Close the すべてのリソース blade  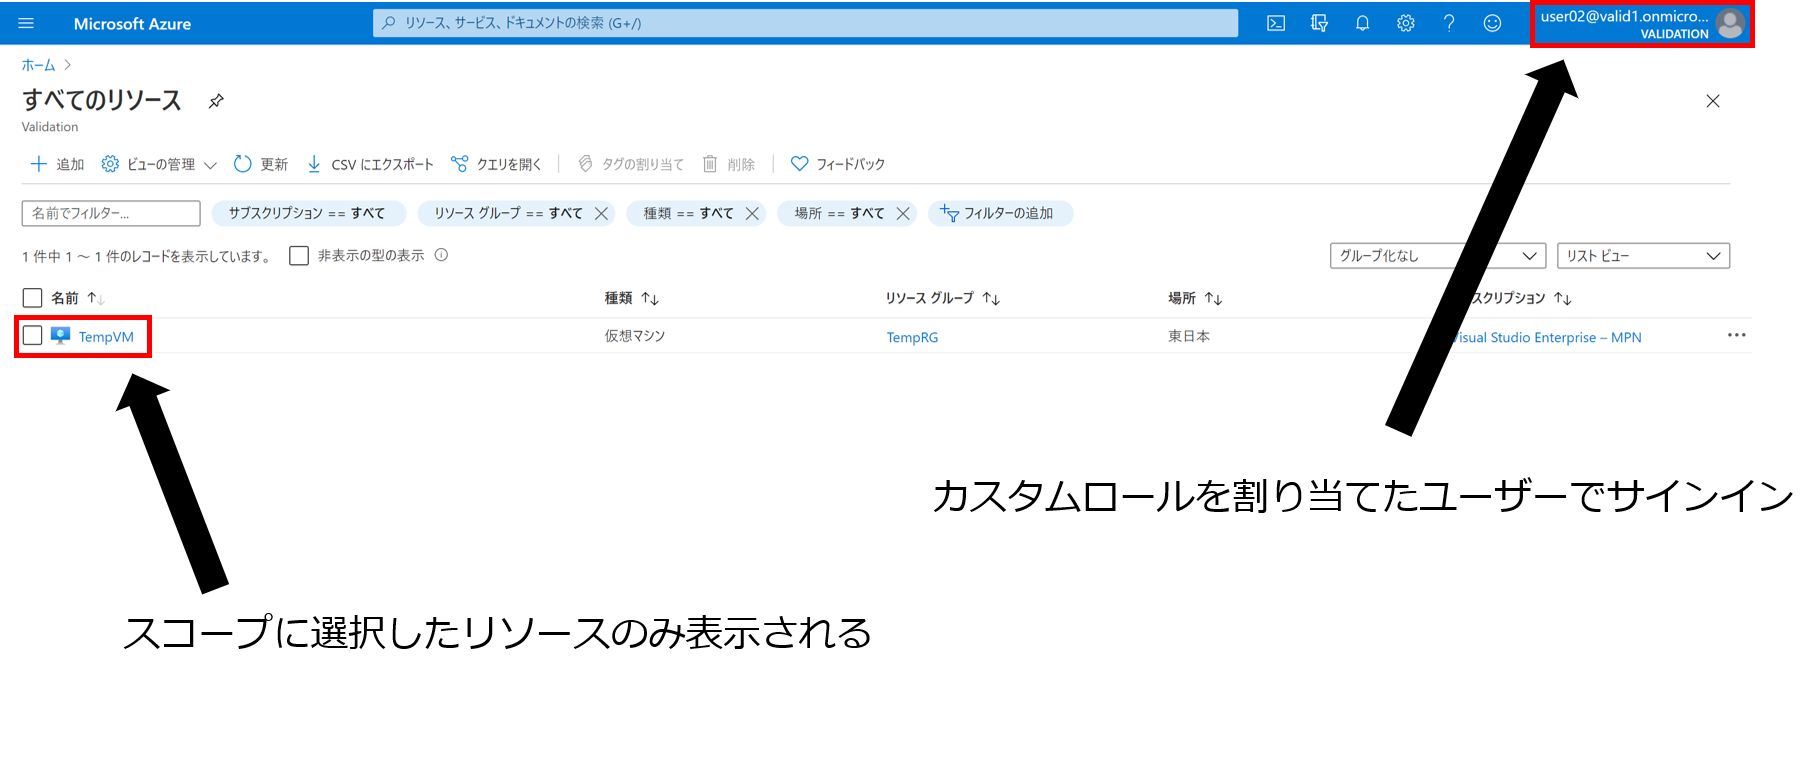pyautogui.click(x=1713, y=101)
